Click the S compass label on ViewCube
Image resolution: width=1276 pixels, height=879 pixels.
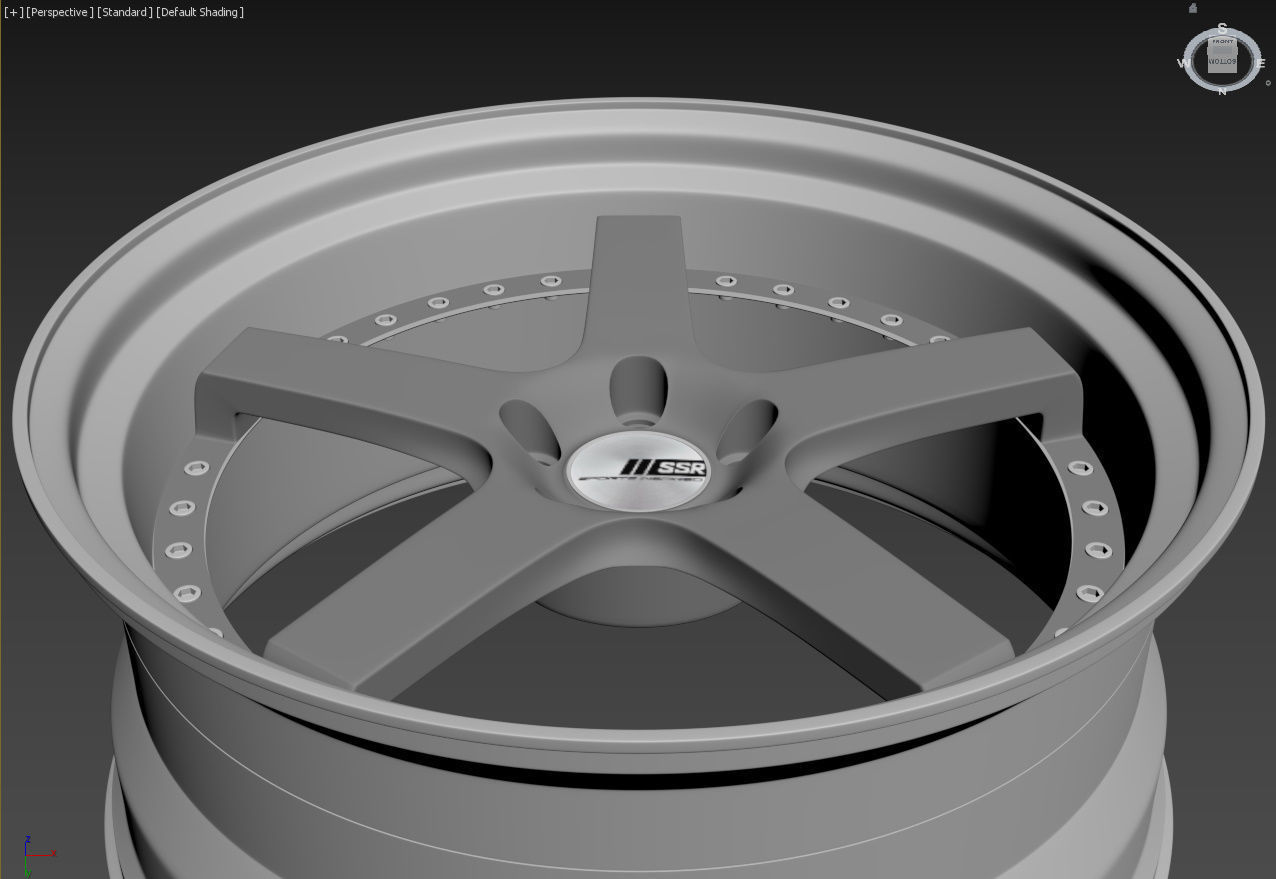point(1222,28)
